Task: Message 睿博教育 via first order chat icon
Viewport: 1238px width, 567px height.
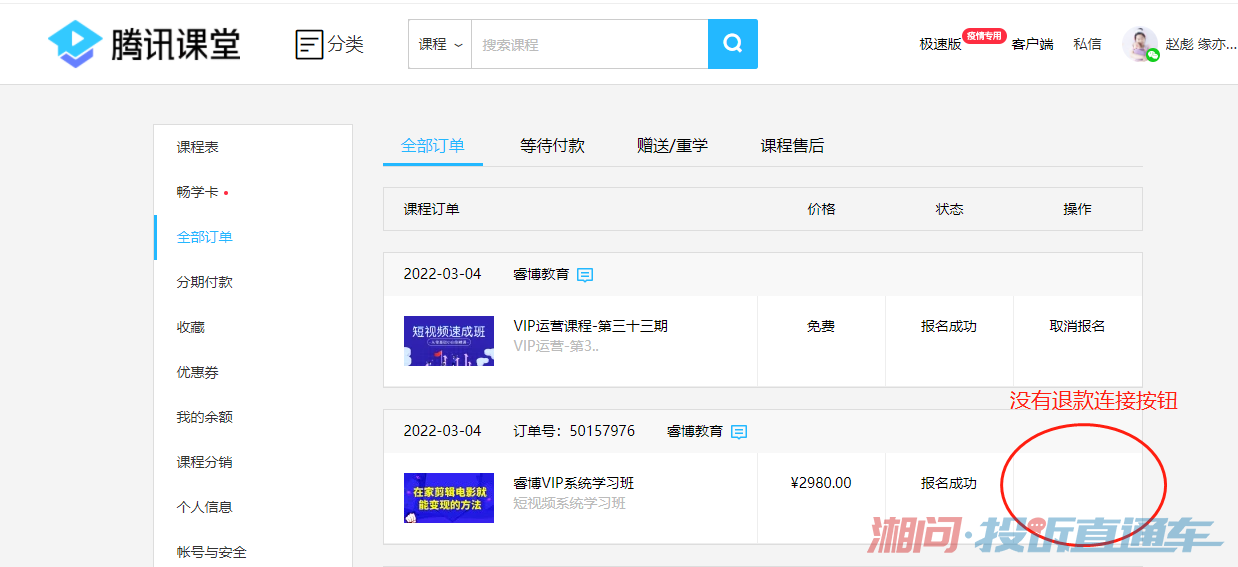Action: tap(585, 275)
